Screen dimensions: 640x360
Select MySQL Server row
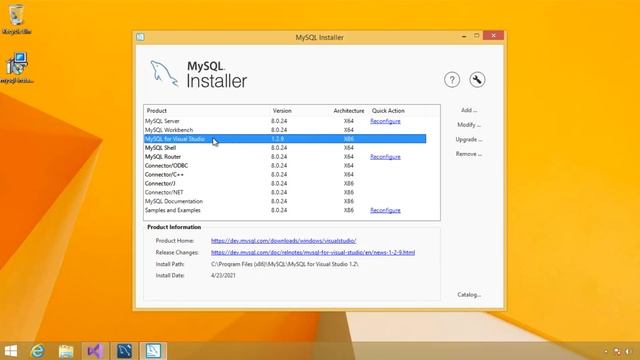tap(285, 121)
